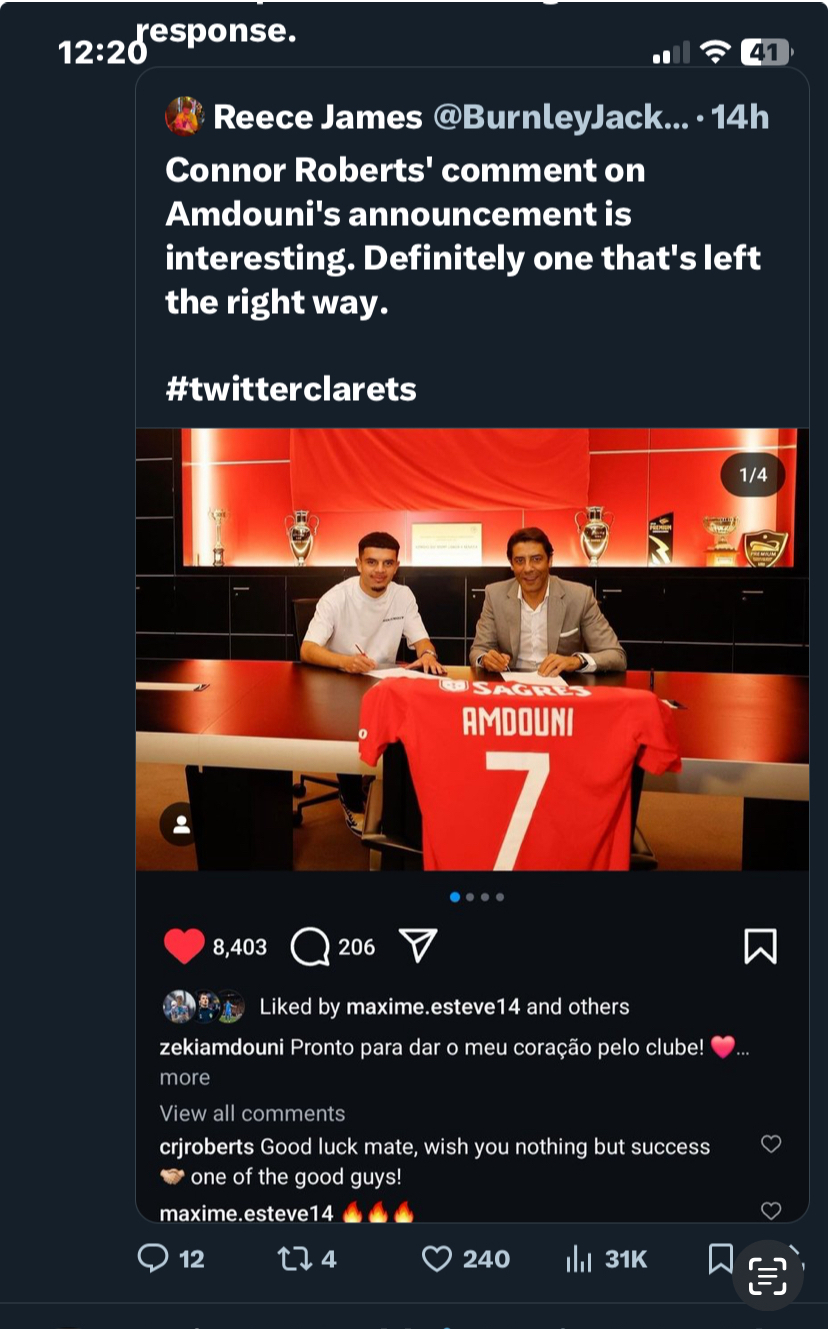Tap the Instagram share paper-plane icon
The height and width of the screenshot is (1329, 828).
418,946
